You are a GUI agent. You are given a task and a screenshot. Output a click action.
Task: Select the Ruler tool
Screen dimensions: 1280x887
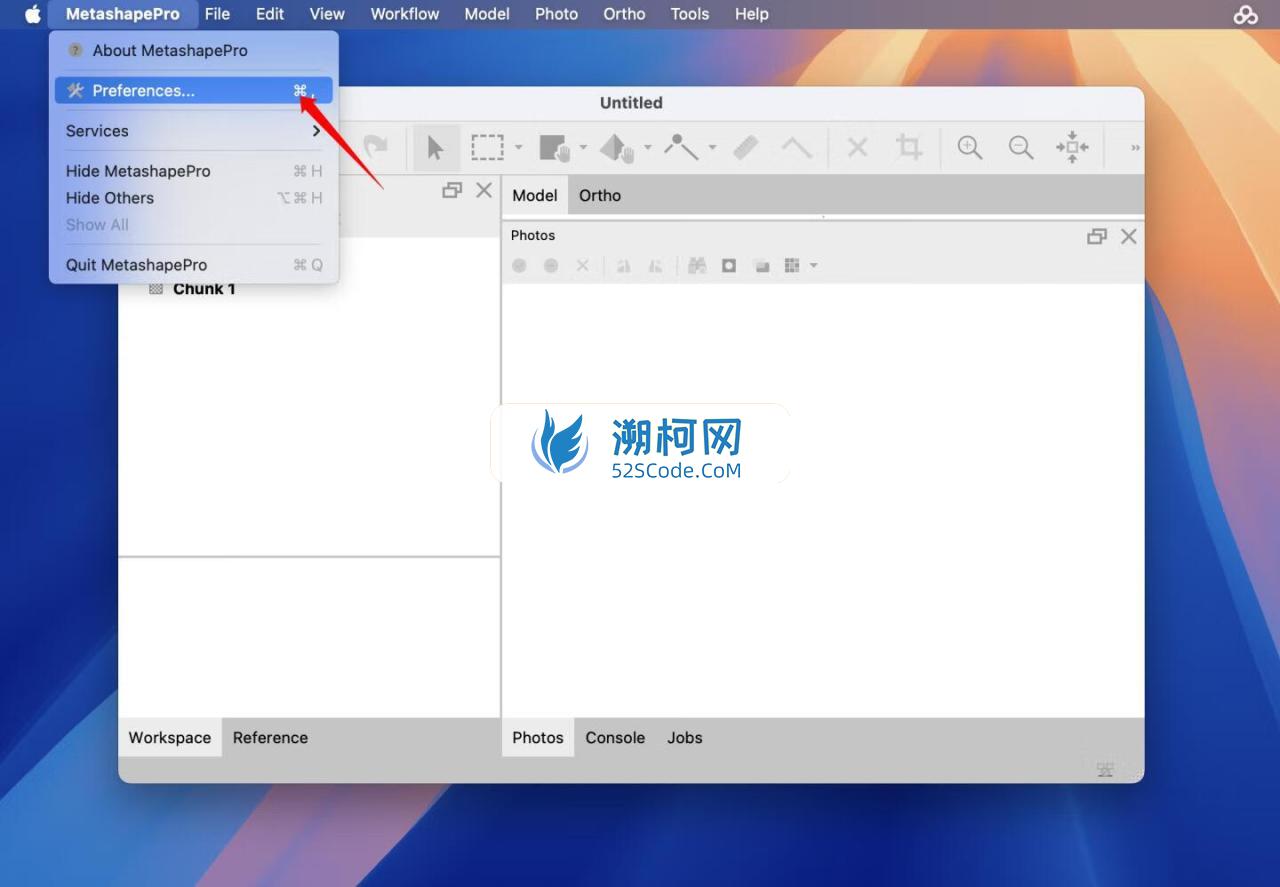pyautogui.click(x=746, y=148)
